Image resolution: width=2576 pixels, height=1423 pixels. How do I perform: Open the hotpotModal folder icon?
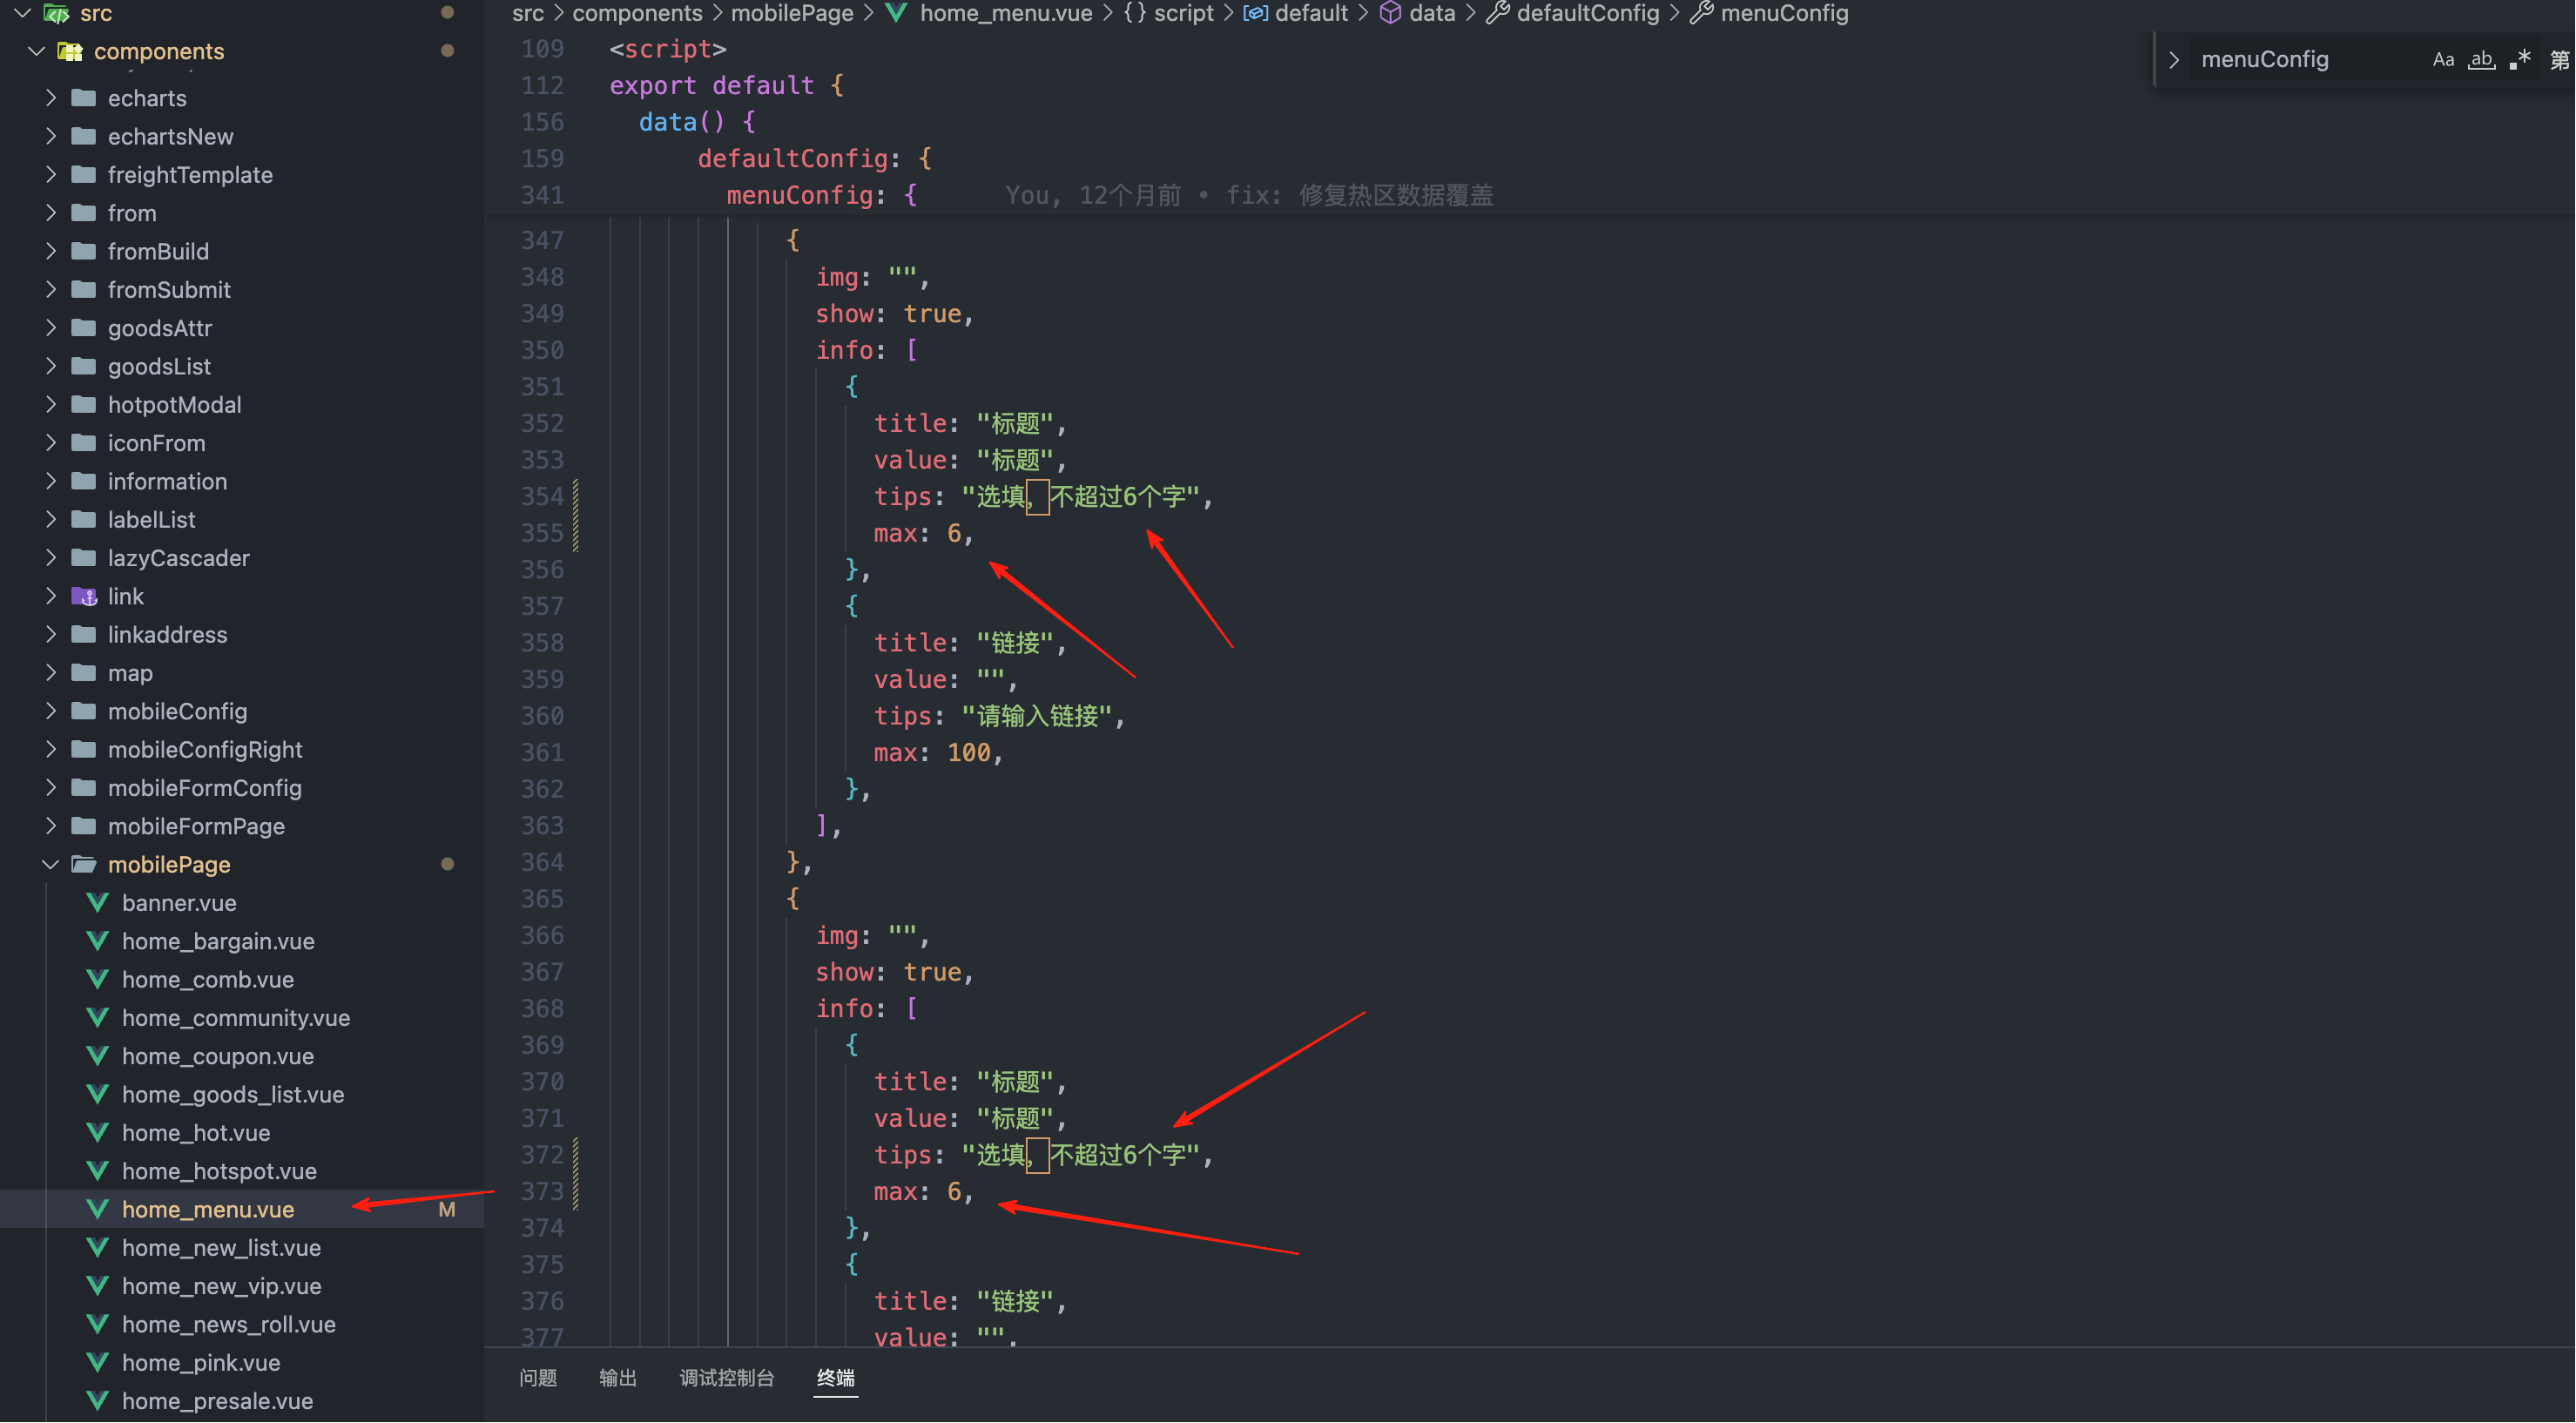coord(84,405)
